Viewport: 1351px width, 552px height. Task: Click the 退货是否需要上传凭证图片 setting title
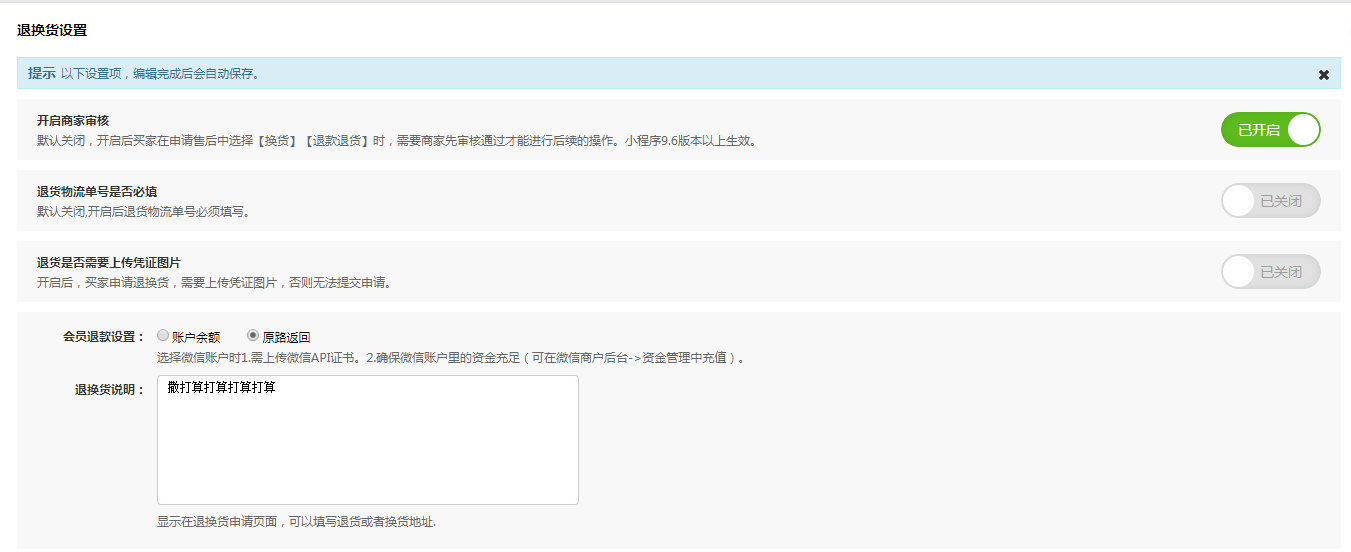[109, 262]
